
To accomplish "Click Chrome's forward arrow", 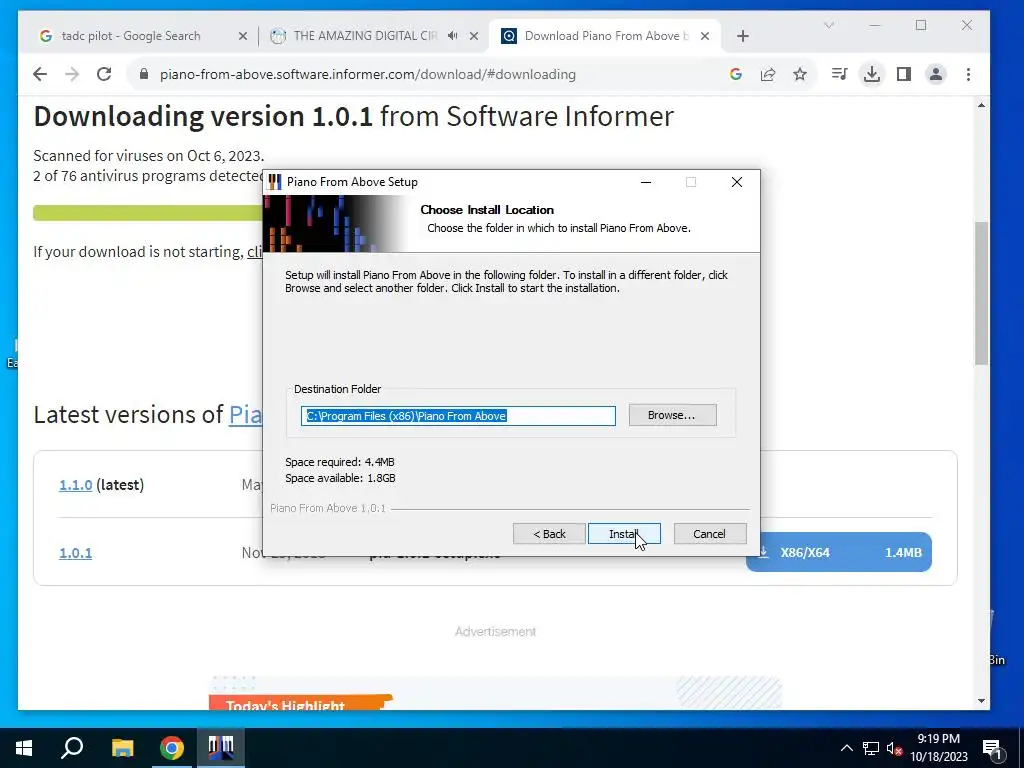I will tap(72, 74).
